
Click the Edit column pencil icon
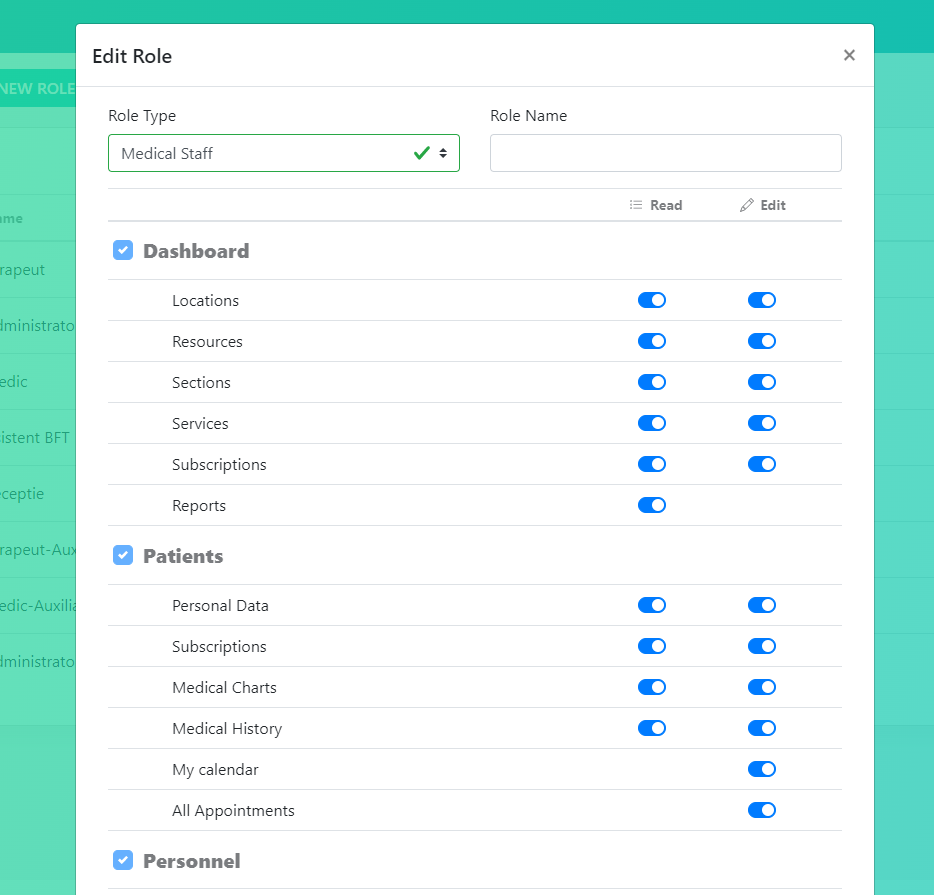[746, 205]
